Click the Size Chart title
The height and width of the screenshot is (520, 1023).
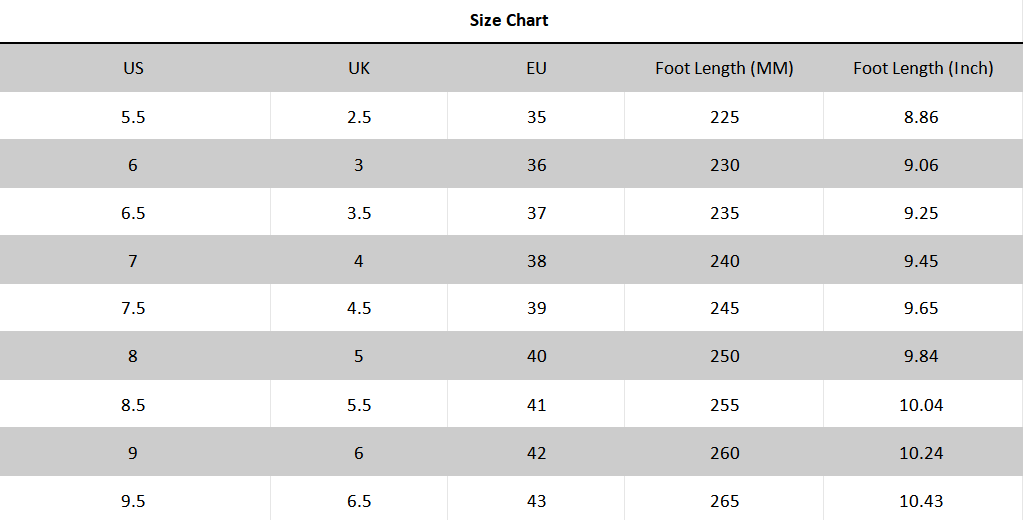[509, 20]
